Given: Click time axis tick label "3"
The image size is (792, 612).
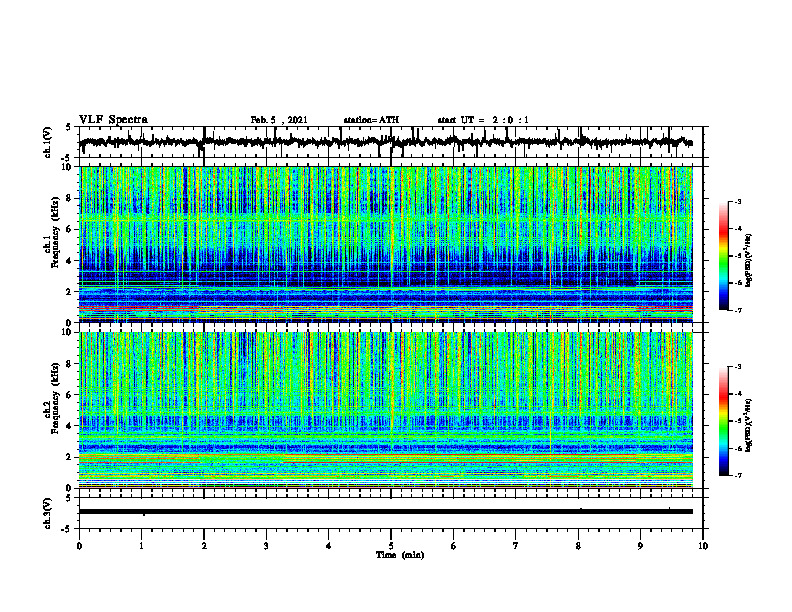Looking at the screenshot, I should [266, 546].
